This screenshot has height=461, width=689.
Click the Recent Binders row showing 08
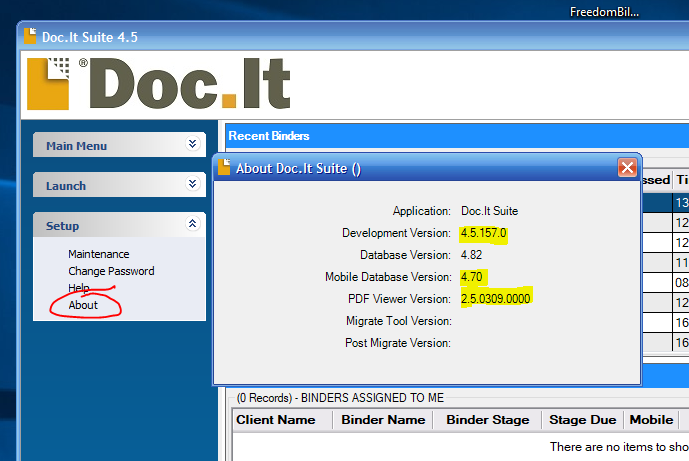click(x=666, y=283)
